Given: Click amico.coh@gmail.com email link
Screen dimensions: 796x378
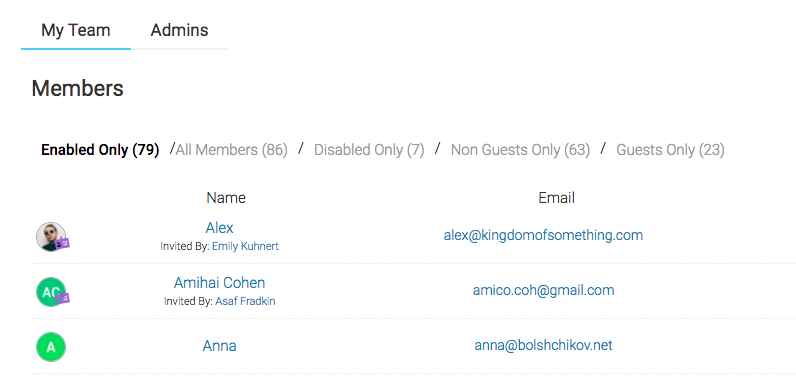Looking at the screenshot, I should pyautogui.click(x=543, y=290).
